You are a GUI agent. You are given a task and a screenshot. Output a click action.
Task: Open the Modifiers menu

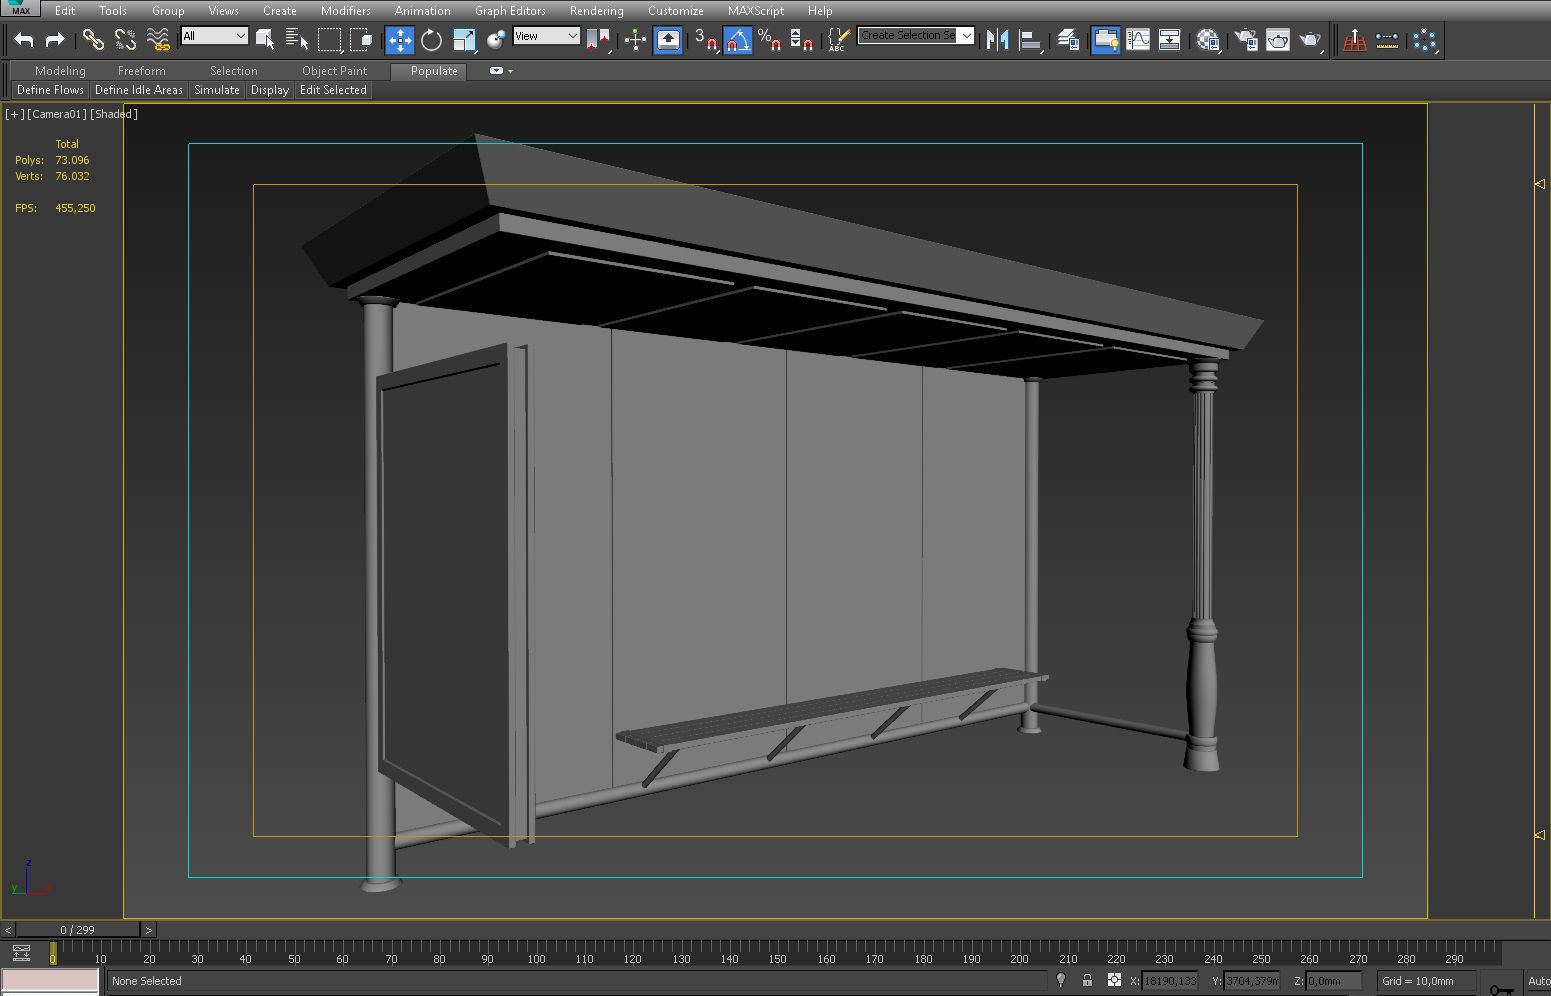tap(345, 11)
